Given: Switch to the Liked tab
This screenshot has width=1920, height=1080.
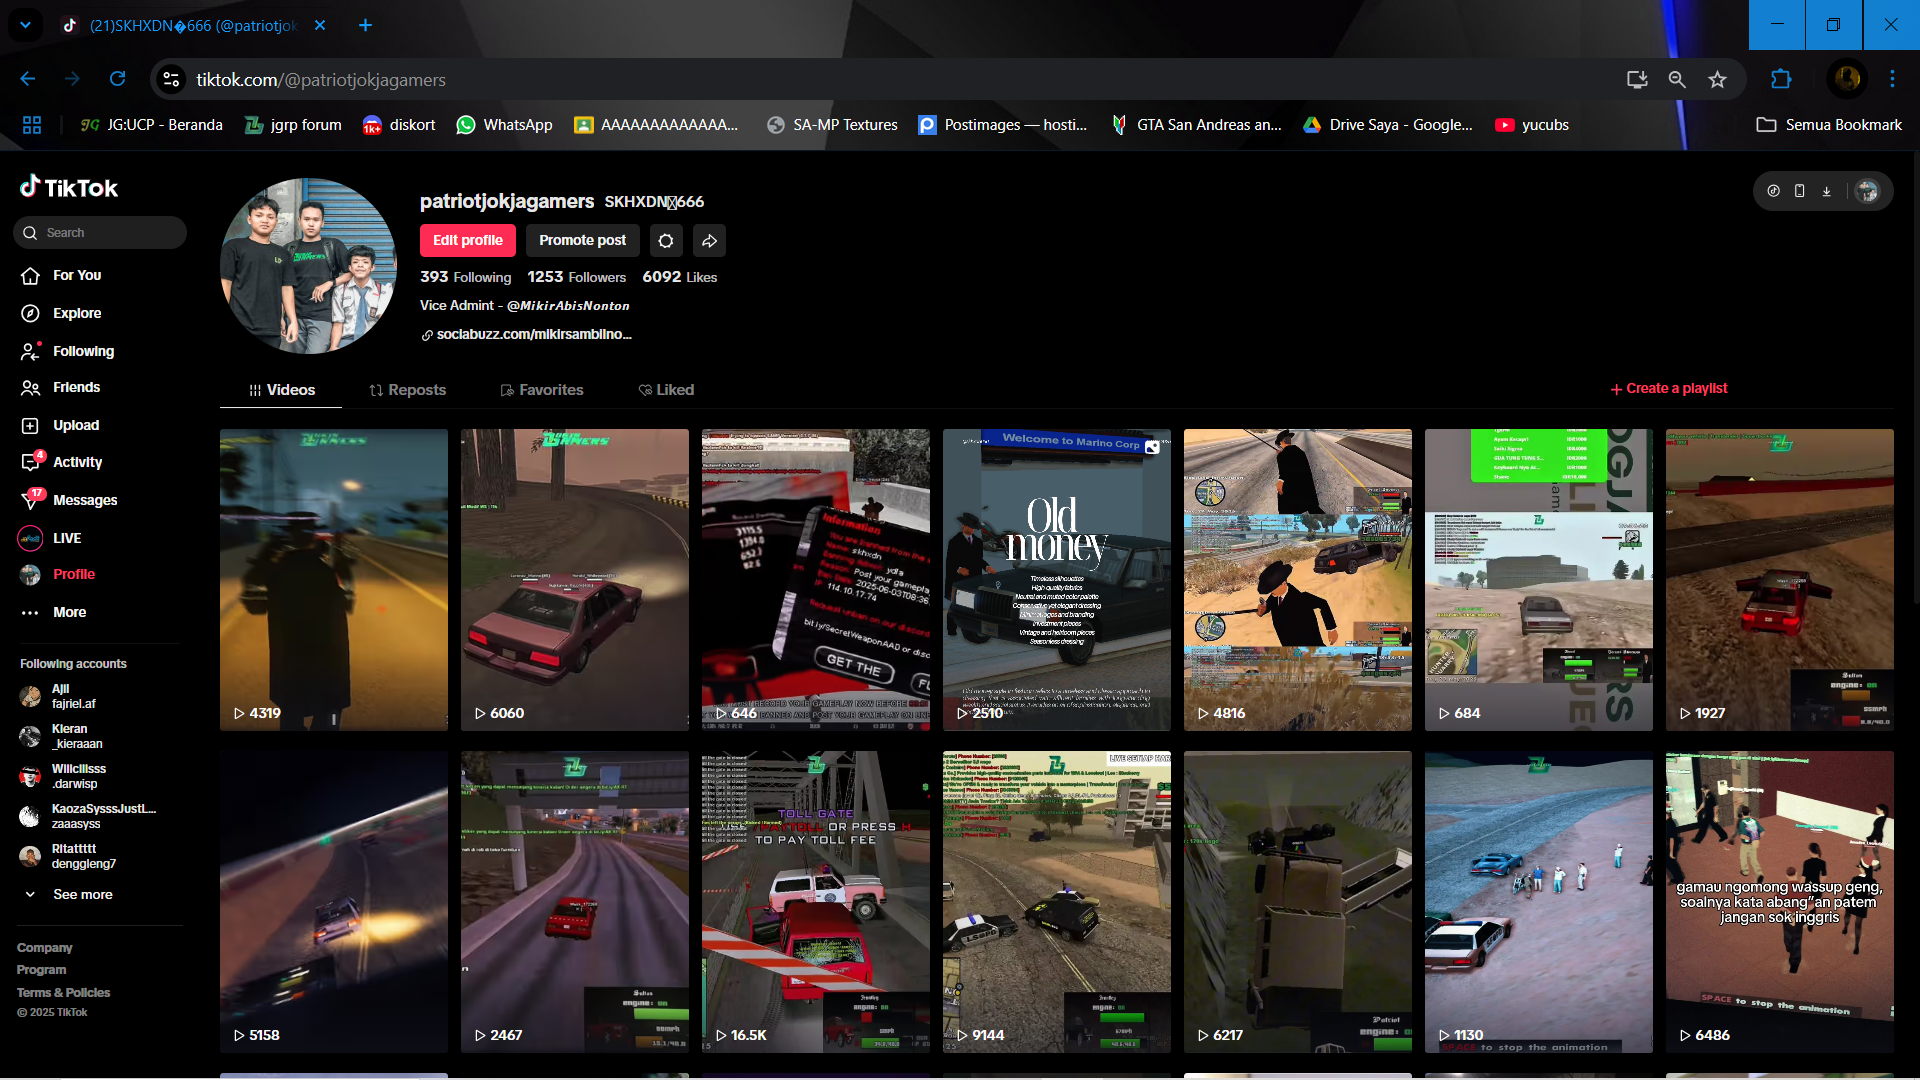Looking at the screenshot, I should coord(666,390).
